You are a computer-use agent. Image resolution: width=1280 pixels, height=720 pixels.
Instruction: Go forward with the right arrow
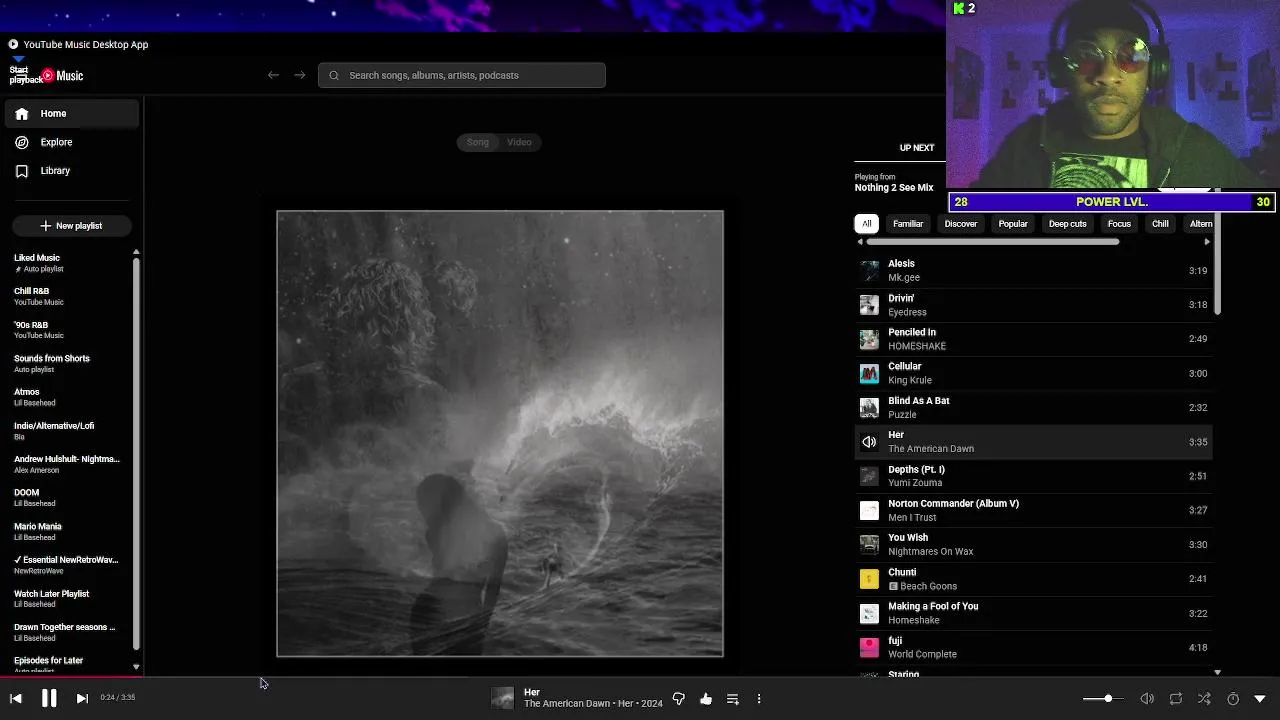[299, 75]
